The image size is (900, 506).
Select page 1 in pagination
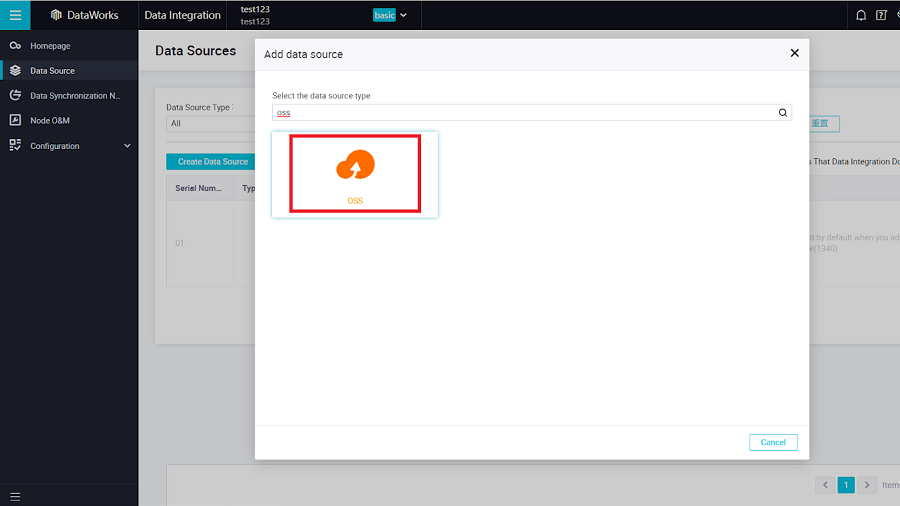tap(846, 485)
